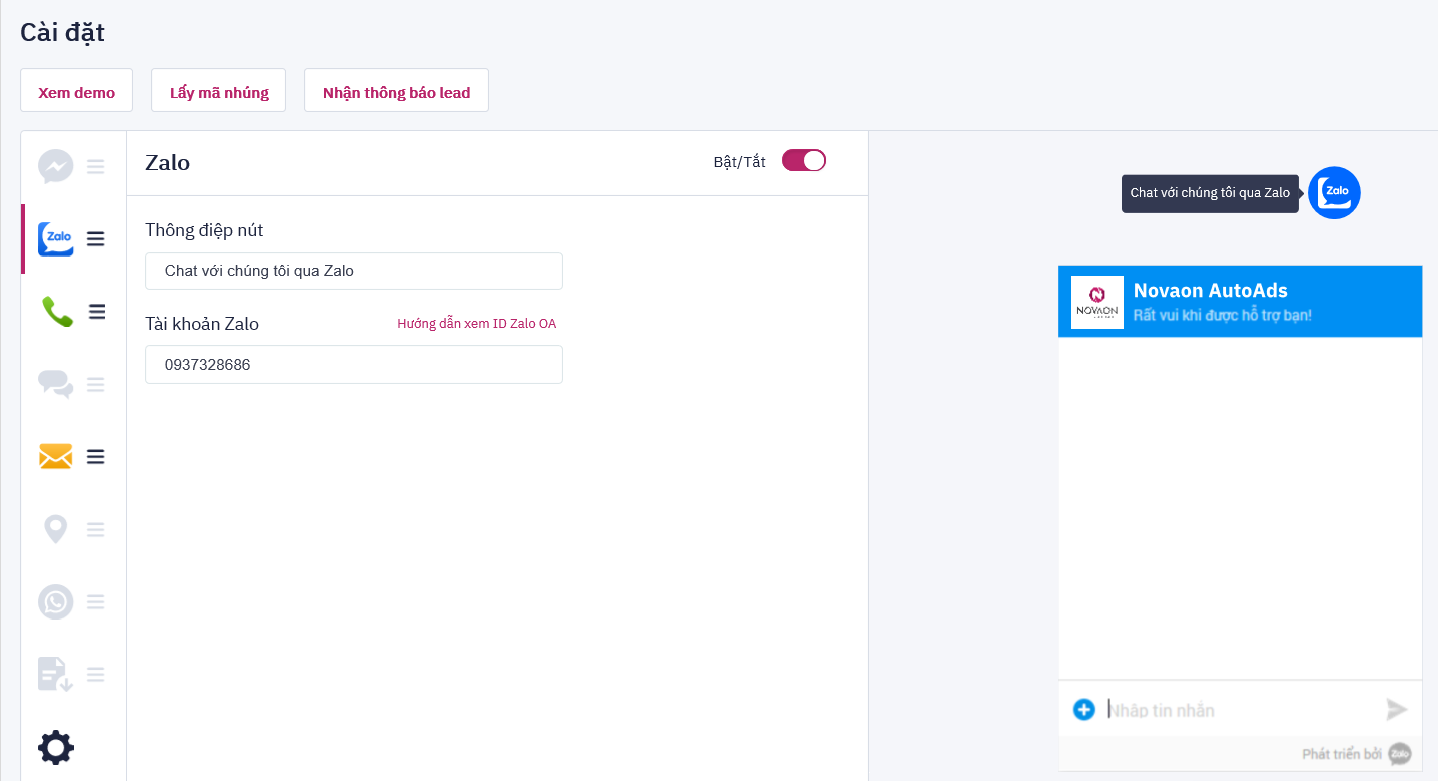Select the Messenger channel icon in sidebar

click(x=56, y=167)
